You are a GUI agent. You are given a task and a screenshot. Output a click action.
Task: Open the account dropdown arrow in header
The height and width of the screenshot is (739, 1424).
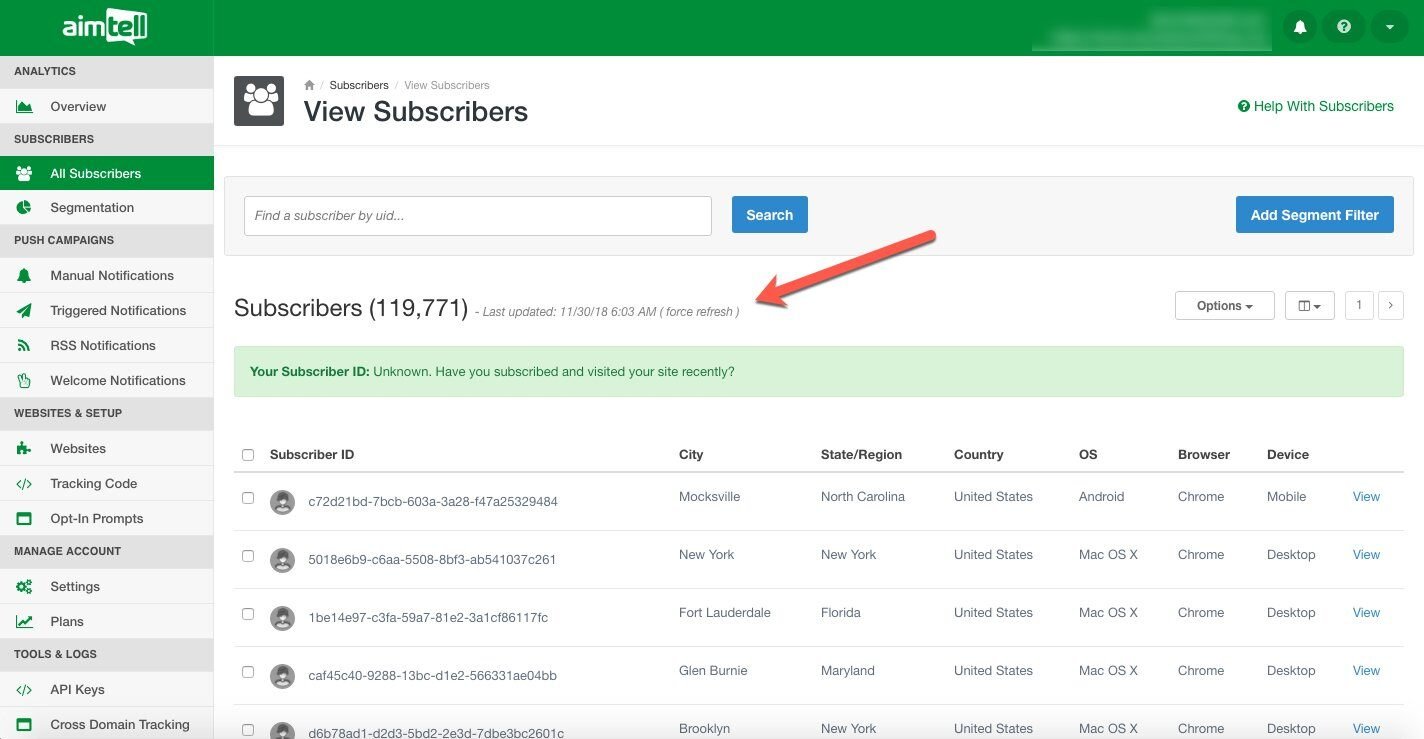coord(1389,27)
